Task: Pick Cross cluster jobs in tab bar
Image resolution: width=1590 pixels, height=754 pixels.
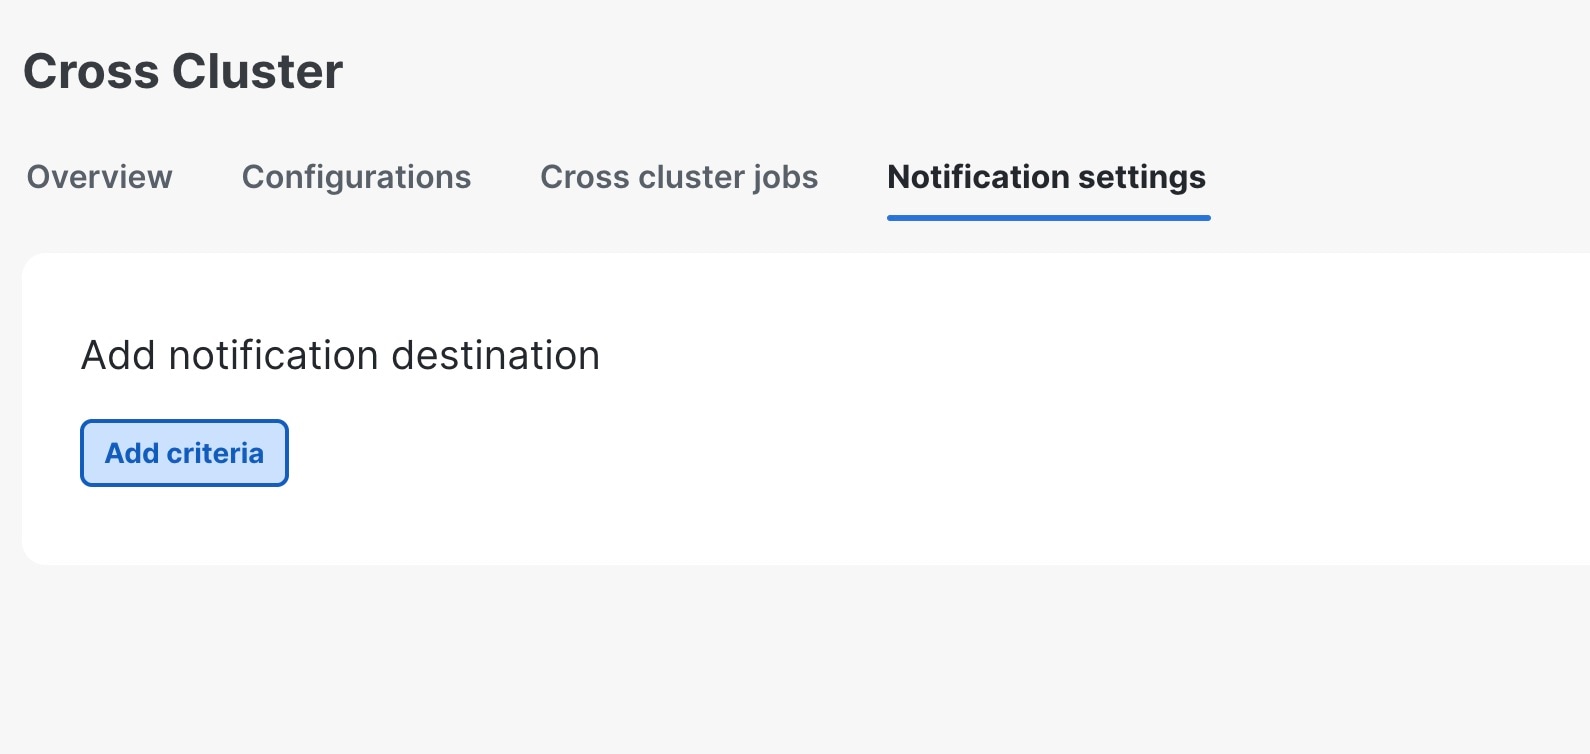Action: click(679, 177)
